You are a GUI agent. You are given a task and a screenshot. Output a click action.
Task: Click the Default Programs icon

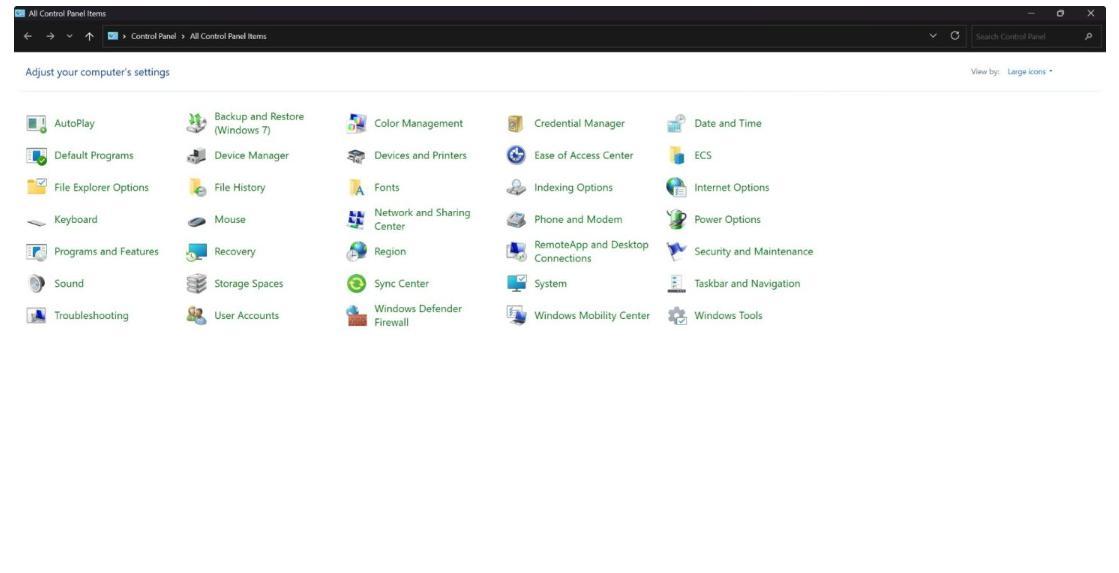(x=36, y=156)
